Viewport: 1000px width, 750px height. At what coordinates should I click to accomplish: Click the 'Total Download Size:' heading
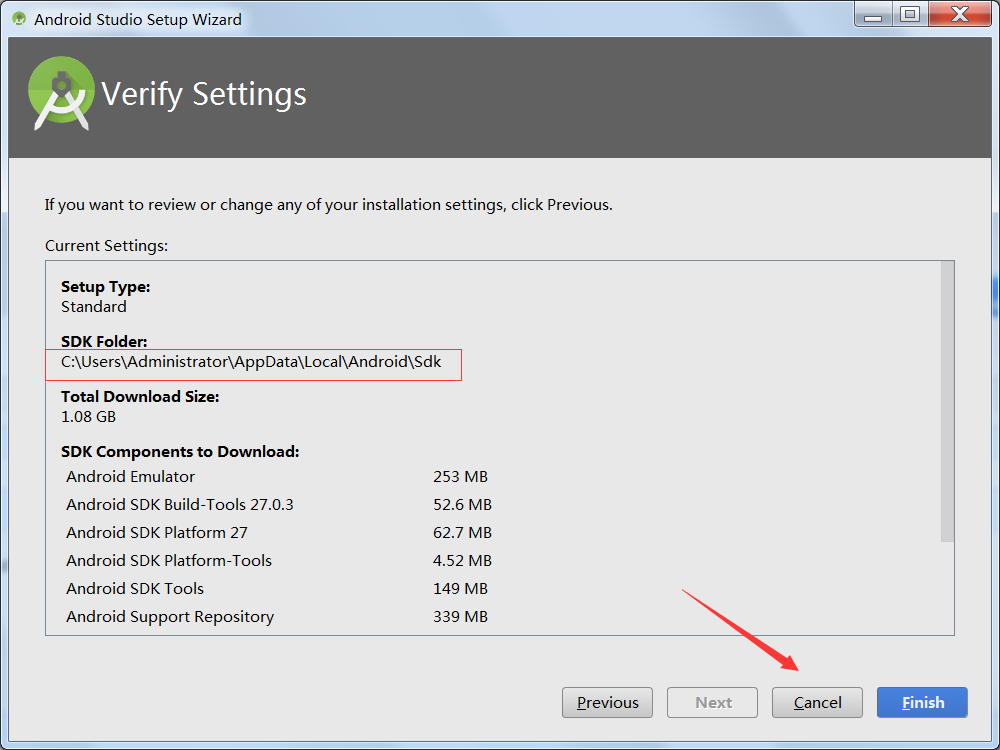pyautogui.click(x=140, y=397)
